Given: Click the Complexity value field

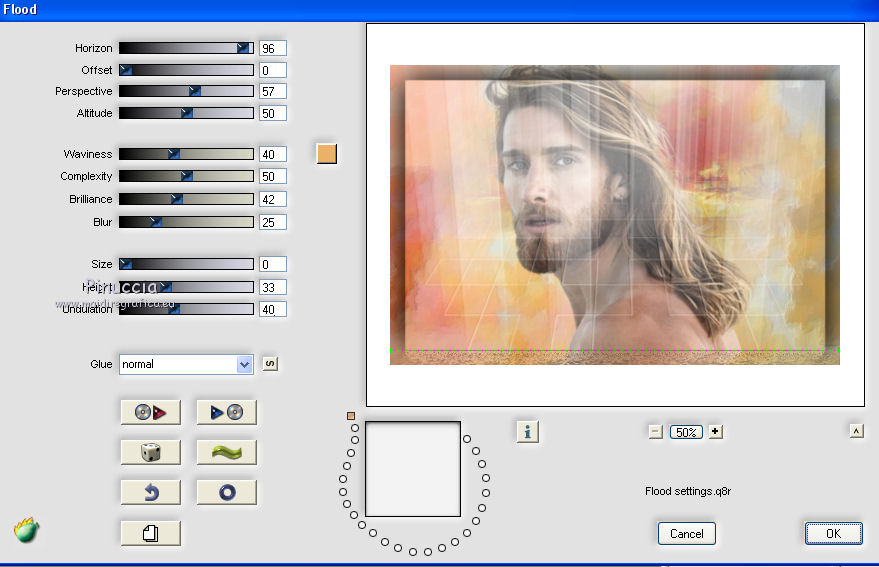Looking at the screenshot, I should point(272,176).
